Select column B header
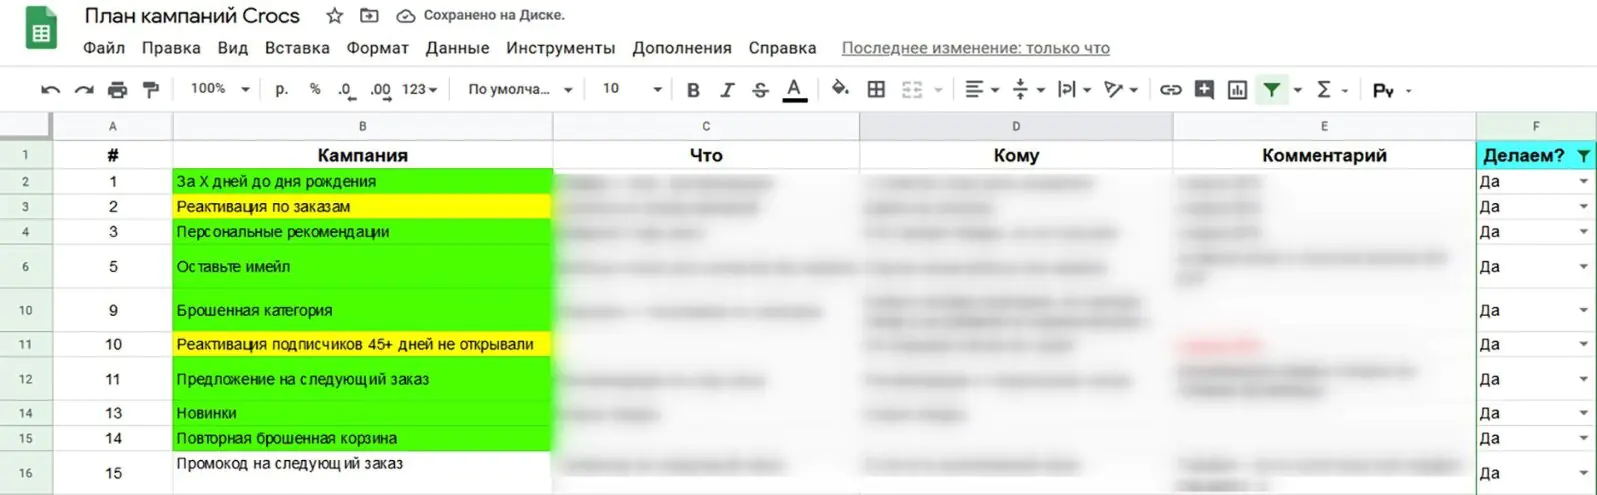Screen dimensions: 1597x495 click(x=362, y=126)
